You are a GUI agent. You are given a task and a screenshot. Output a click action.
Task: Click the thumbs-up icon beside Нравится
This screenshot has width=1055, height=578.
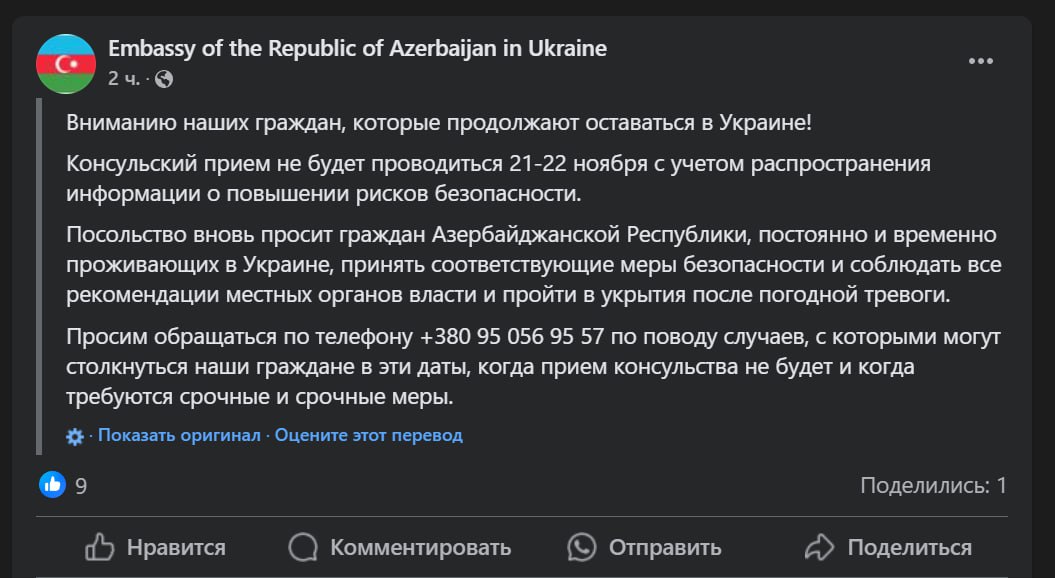click(100, 547)
